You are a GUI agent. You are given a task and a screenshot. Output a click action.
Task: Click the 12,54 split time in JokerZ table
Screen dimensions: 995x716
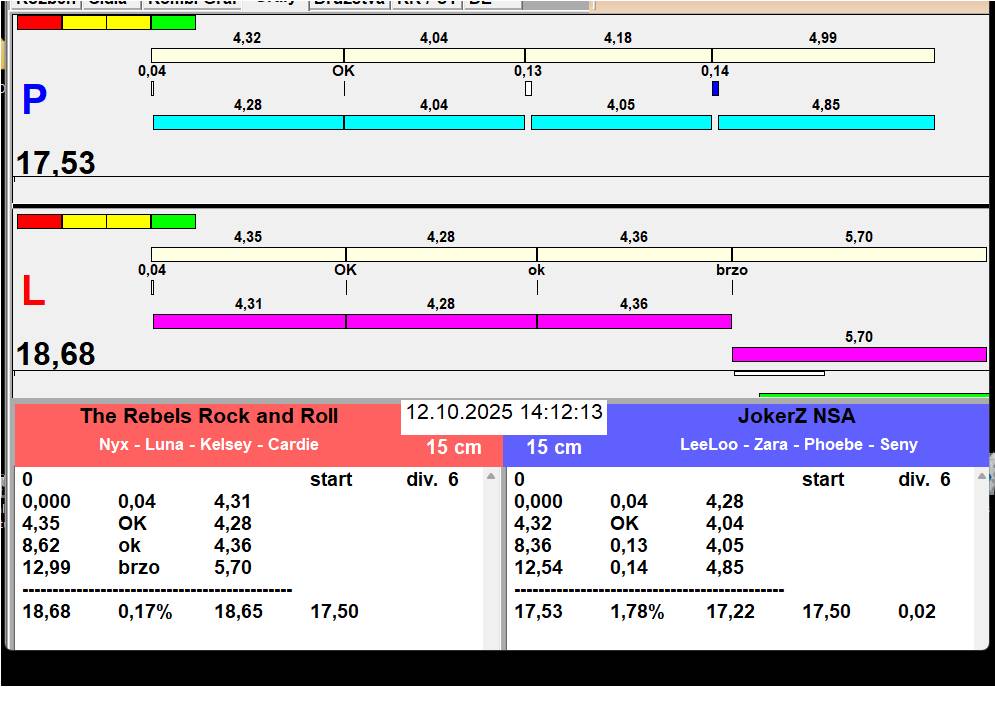click(538, 567)
